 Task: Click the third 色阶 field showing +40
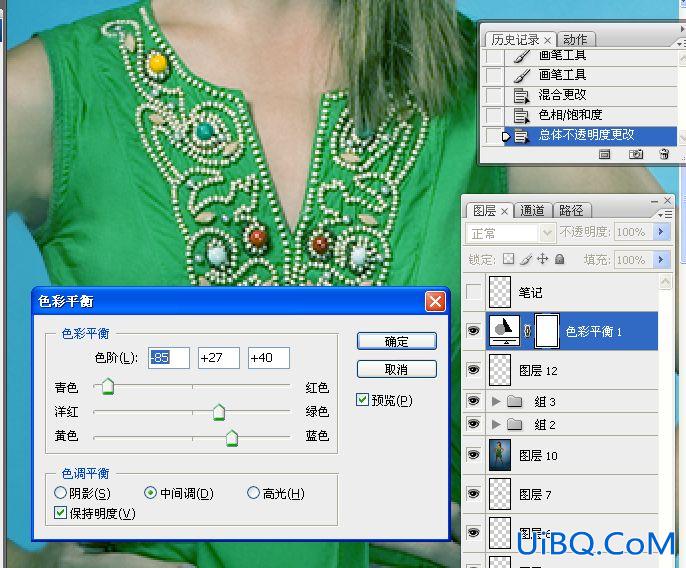tap(269, 358)
